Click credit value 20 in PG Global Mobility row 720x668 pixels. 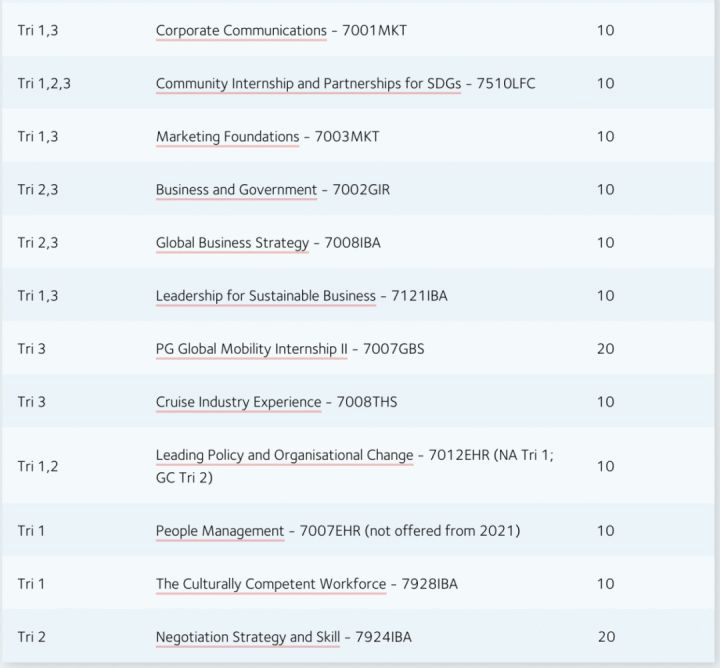tap(605, 349)
